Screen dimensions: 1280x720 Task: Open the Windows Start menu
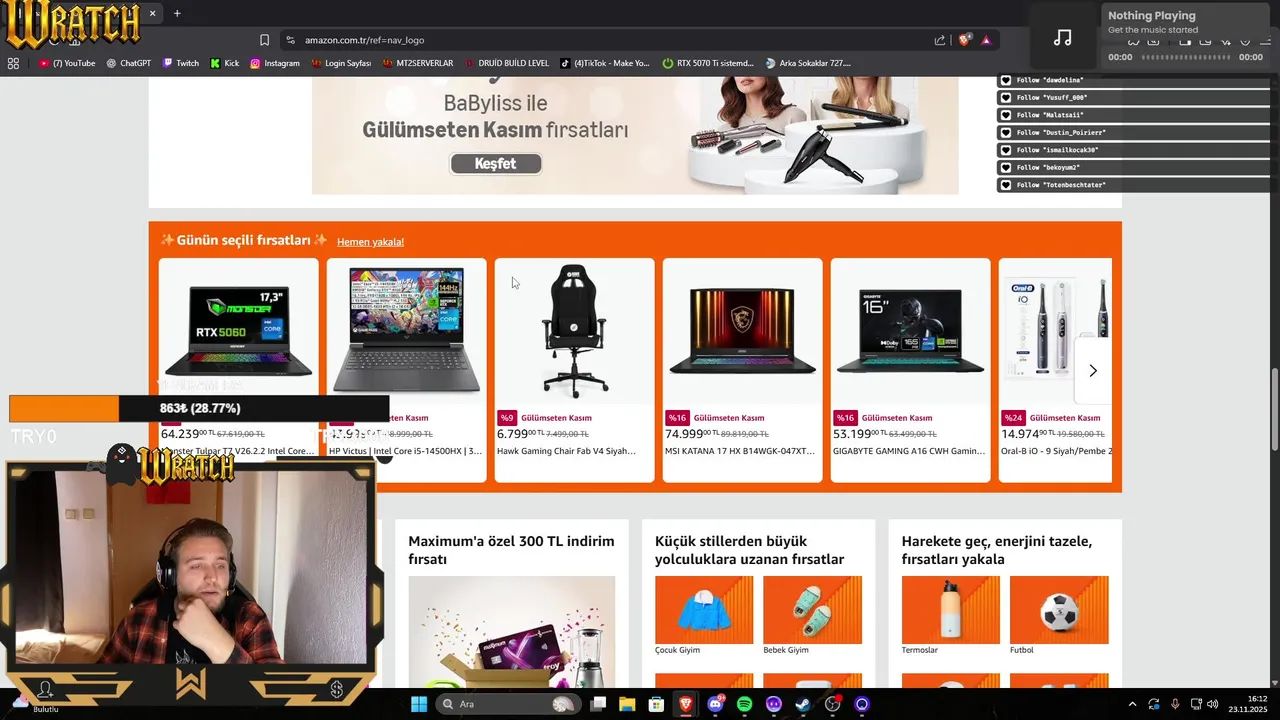pos(419,704)
